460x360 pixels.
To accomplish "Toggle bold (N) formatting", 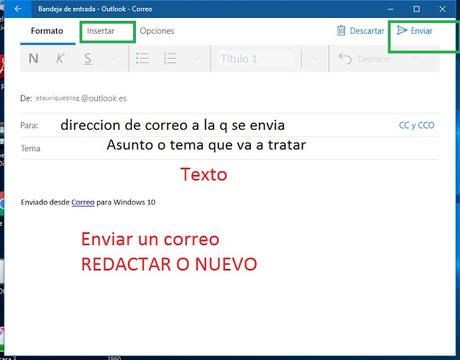I will [x=33, y=59].
